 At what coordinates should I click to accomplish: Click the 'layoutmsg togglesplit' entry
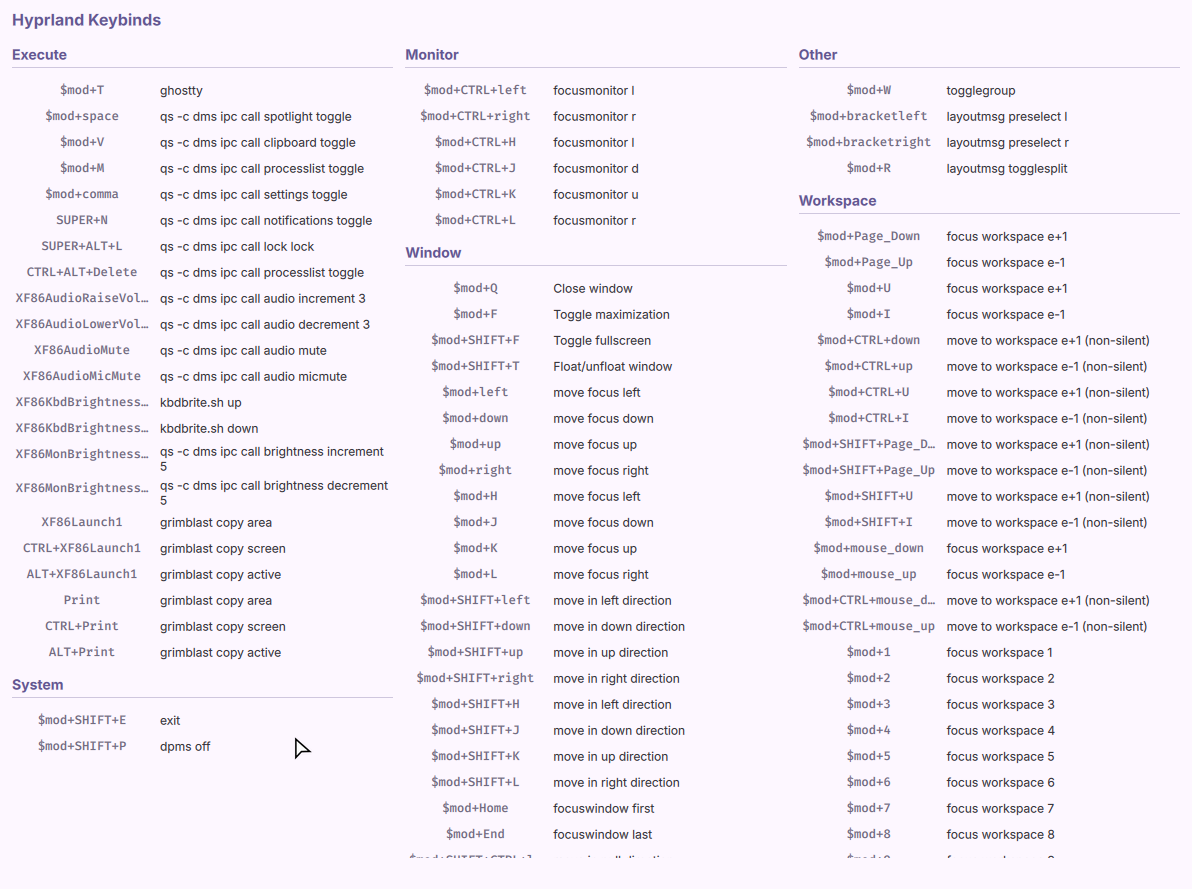[x=1007, y=169]
